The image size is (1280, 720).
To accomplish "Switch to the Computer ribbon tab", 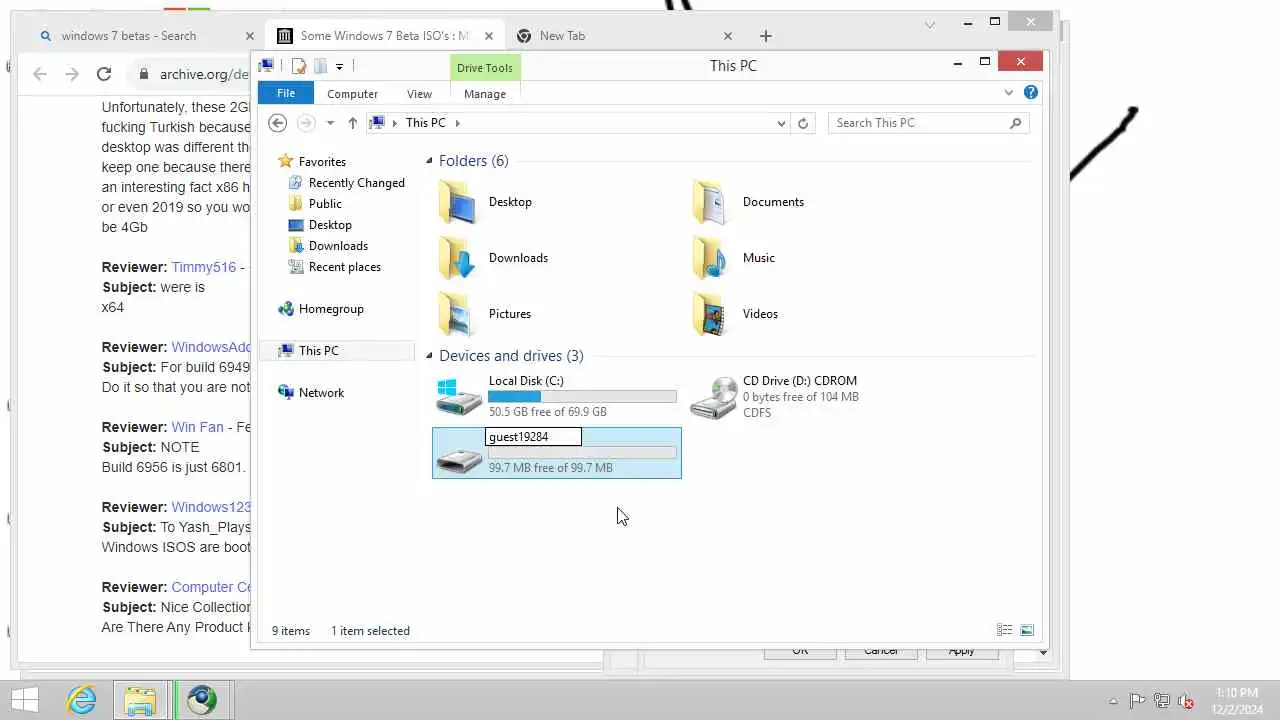I will point(352,94).
